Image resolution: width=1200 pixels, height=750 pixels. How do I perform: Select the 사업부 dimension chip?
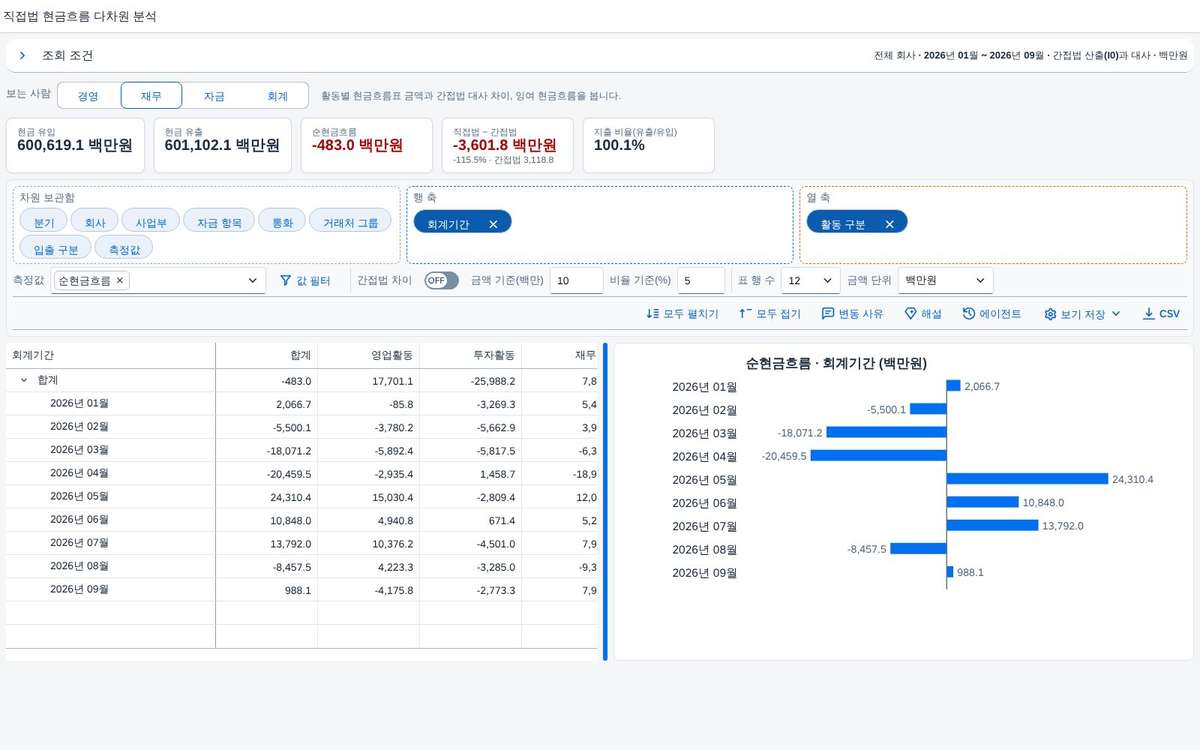151,223
